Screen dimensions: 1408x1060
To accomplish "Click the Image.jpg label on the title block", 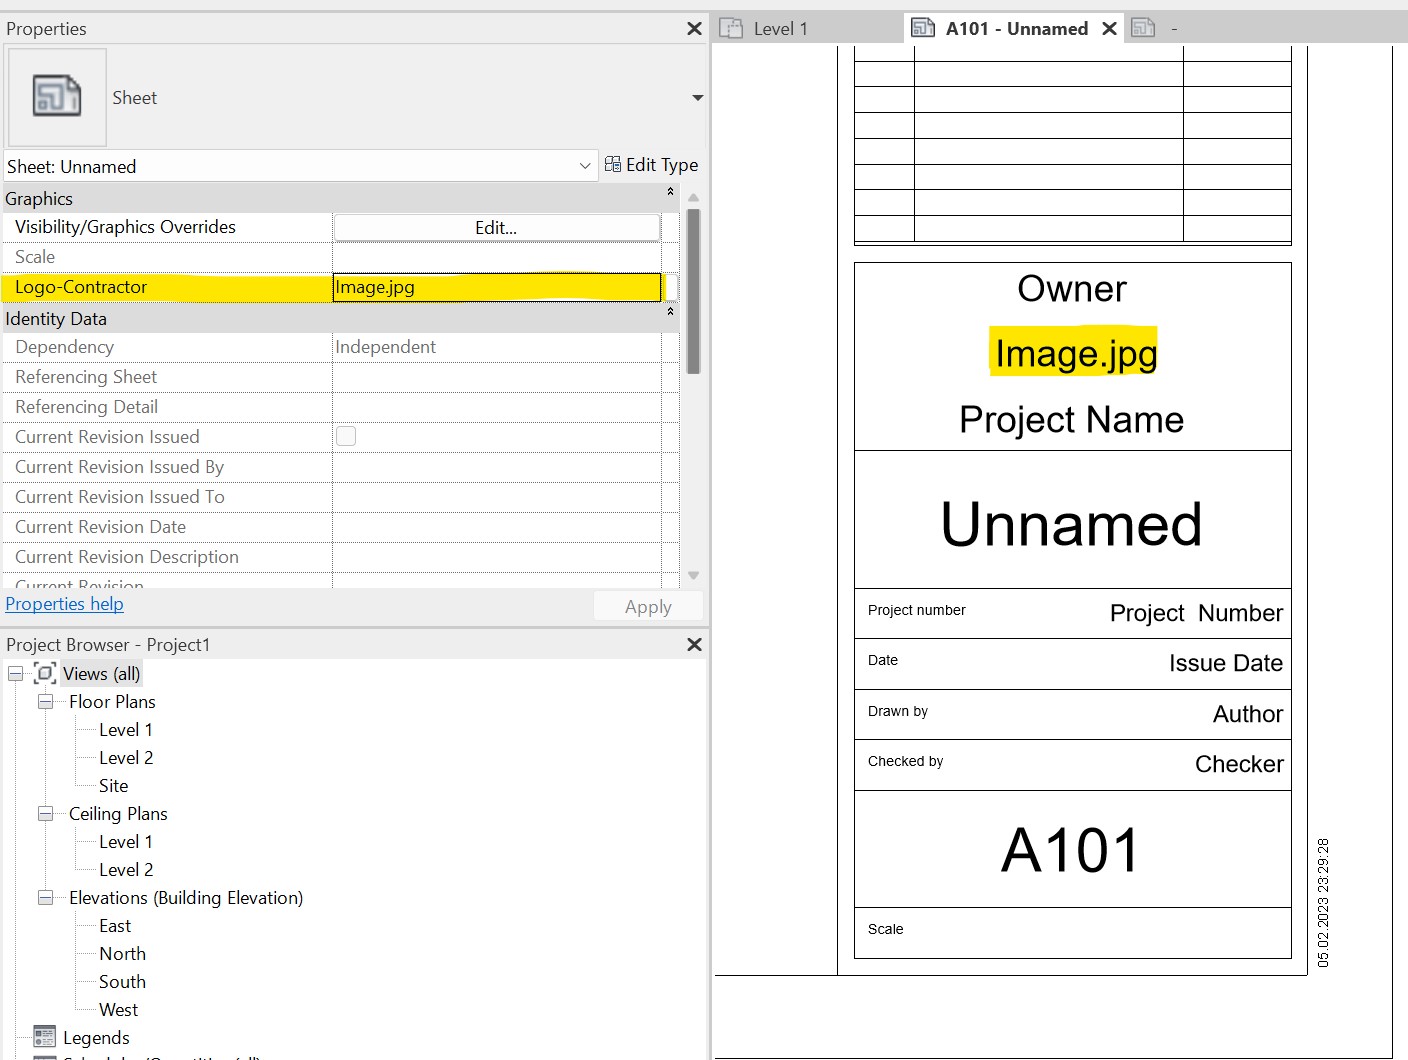I will 1075,352.
